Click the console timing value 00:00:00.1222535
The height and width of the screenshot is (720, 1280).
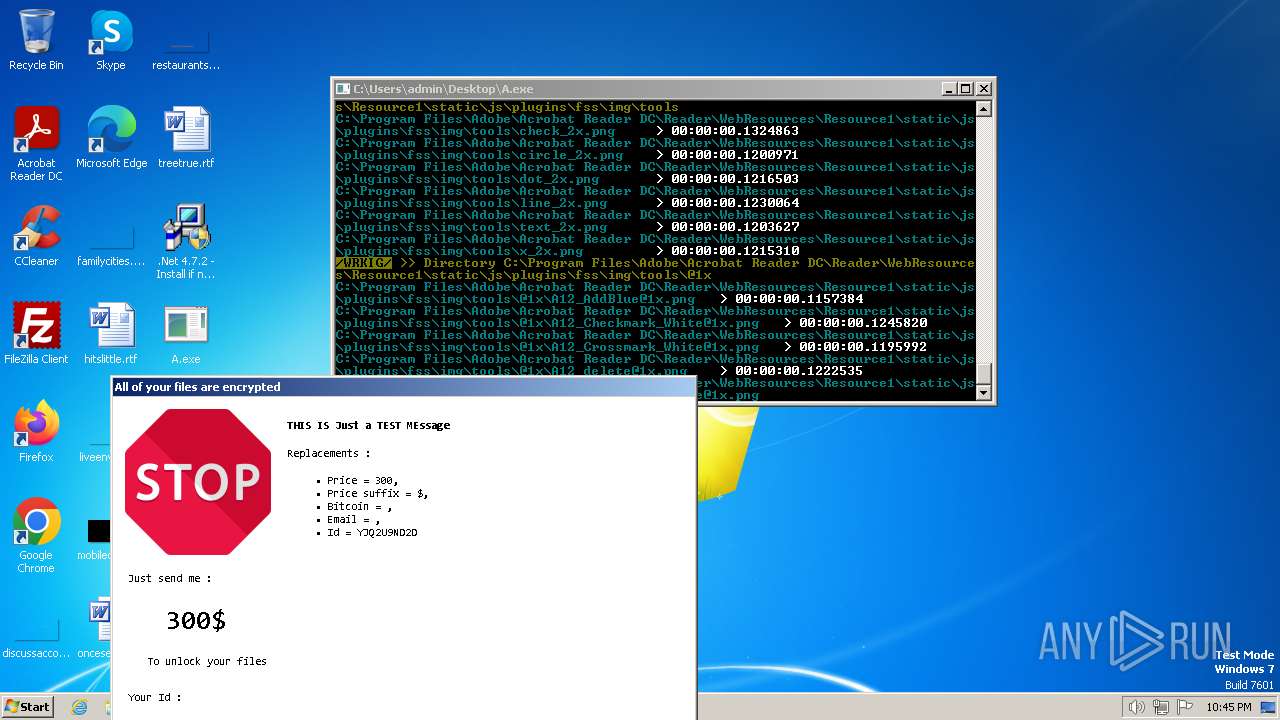[x=799, y=371]
